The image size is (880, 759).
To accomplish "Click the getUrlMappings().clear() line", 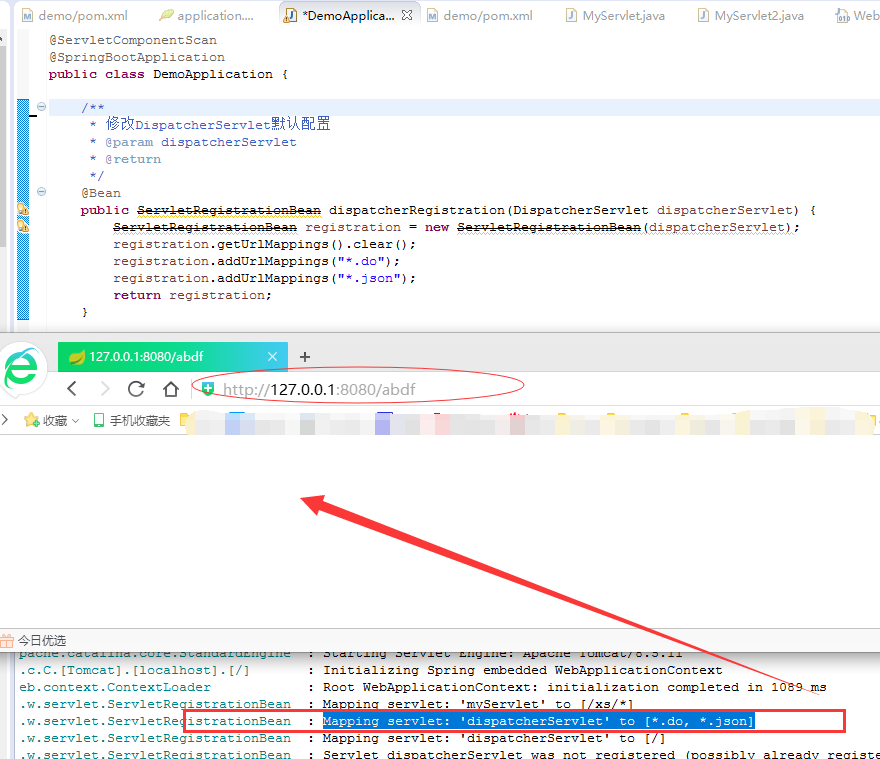I will coord(264,244).
